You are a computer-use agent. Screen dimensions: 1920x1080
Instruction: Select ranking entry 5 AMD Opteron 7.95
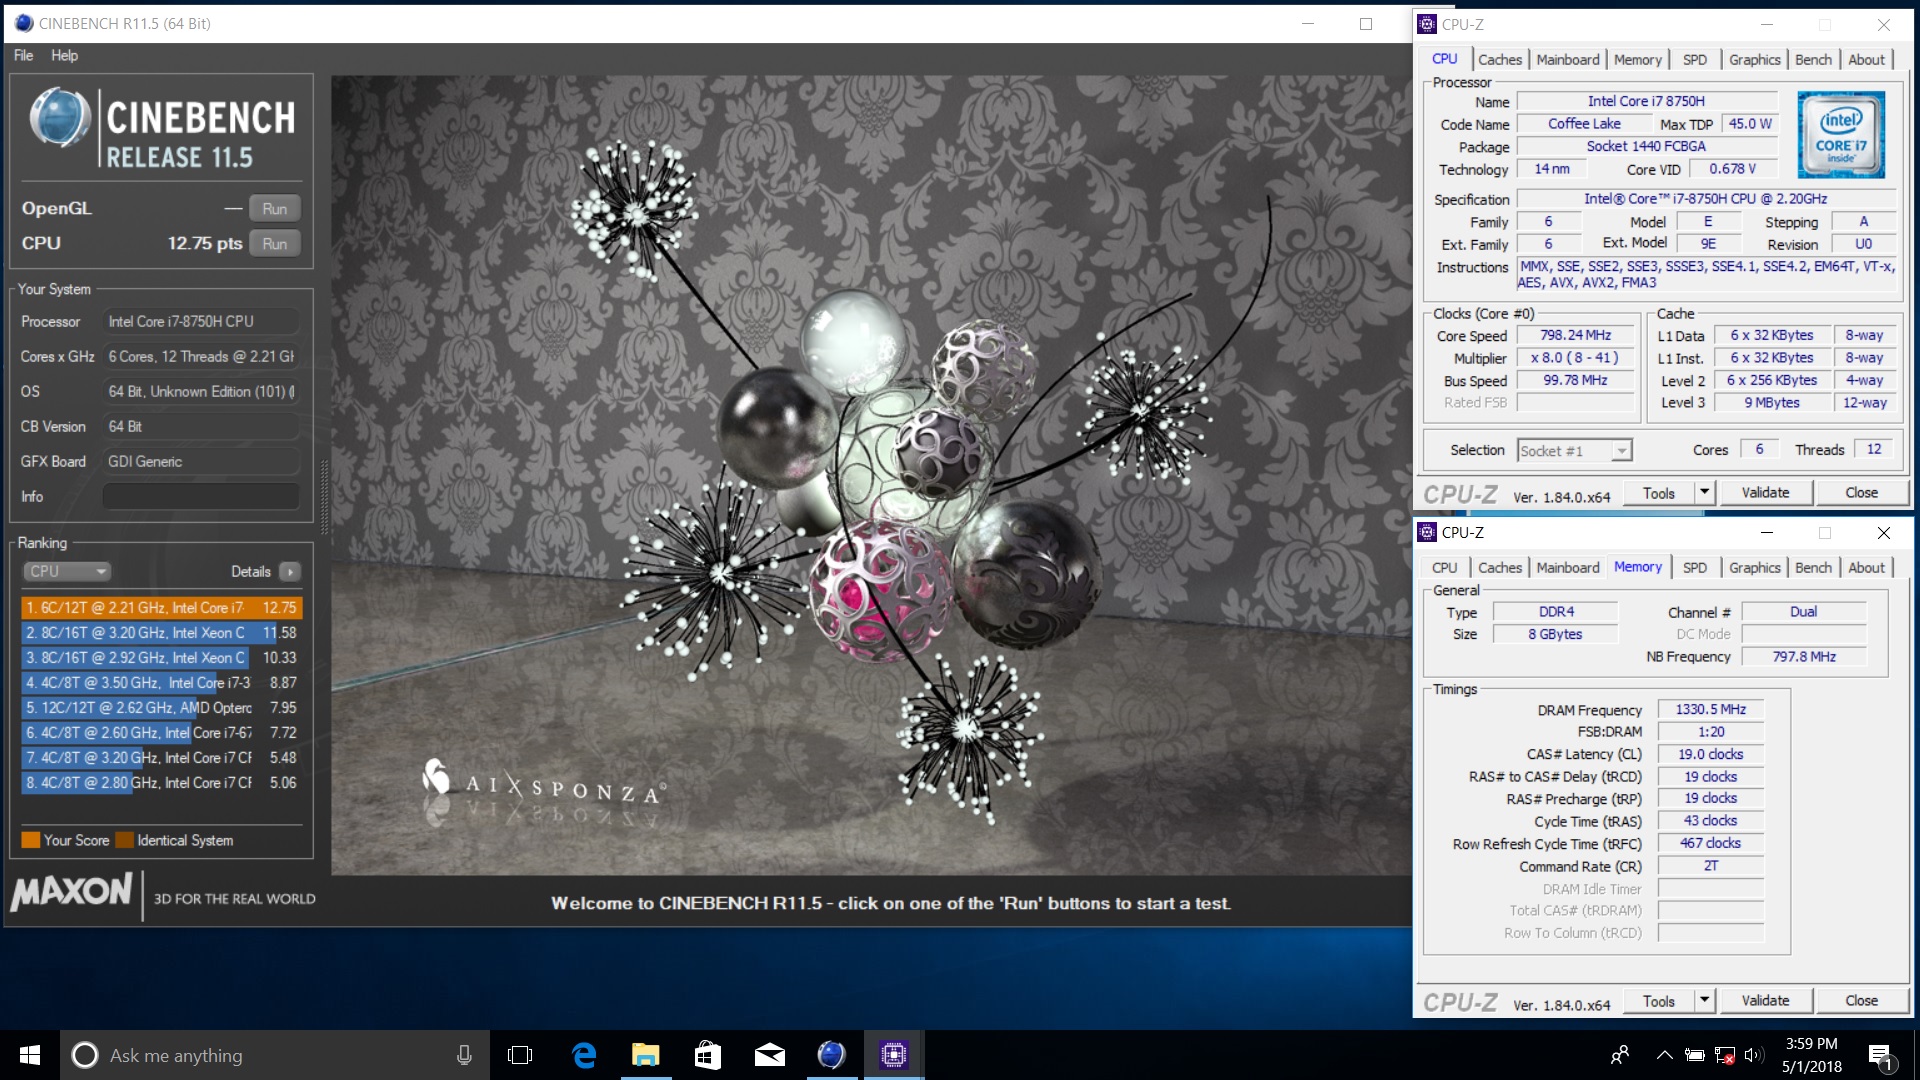pyautogui.click(x=161, y=708)
